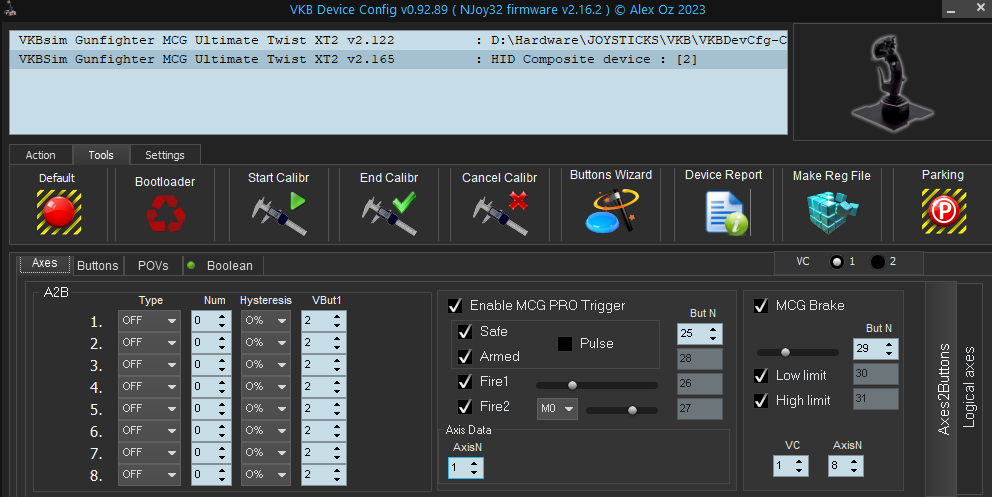Viewport: 992px width, 497px height.
Task: Activate the Parking icon
Action: [x=943, y=211]
